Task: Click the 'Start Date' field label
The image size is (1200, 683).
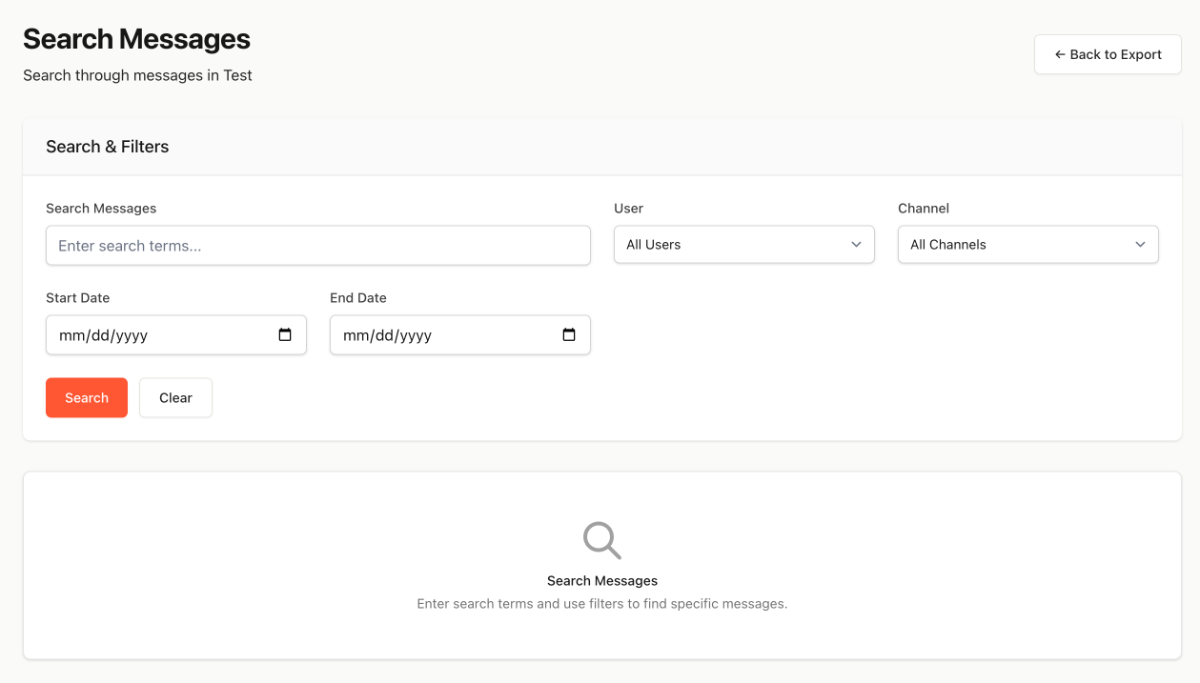Action: point(78,297)
